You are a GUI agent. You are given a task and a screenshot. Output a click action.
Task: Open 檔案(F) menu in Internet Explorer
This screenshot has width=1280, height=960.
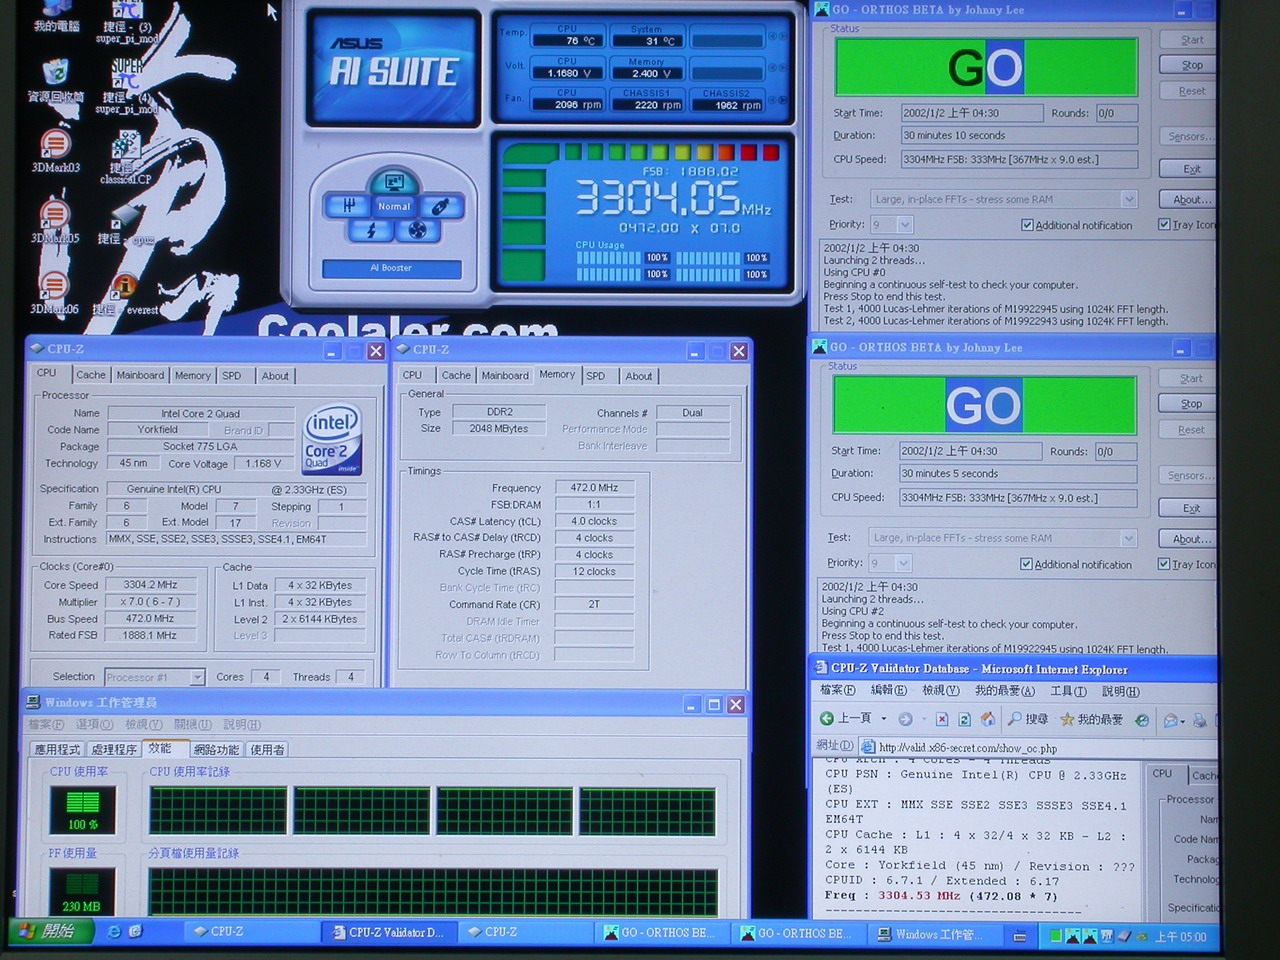coord(837,690)
